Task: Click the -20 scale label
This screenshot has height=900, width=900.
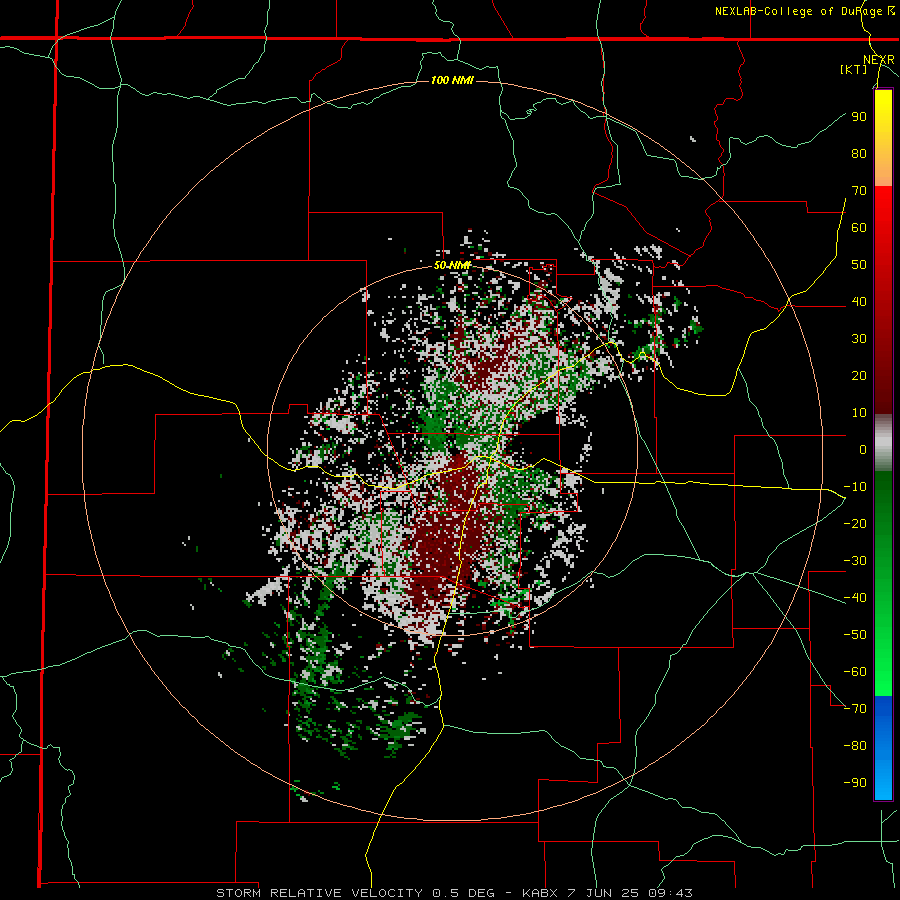Action: (855, 523)
